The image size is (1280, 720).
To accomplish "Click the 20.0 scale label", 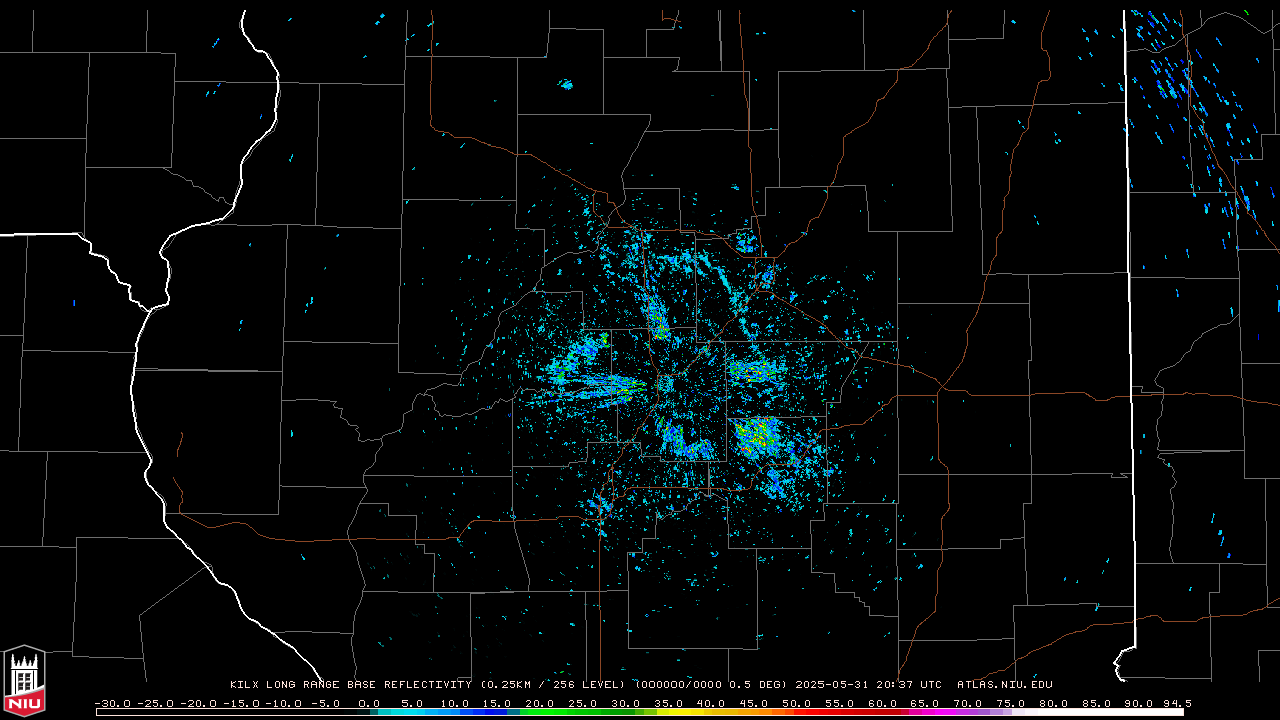I will click(x=540, y=703).
